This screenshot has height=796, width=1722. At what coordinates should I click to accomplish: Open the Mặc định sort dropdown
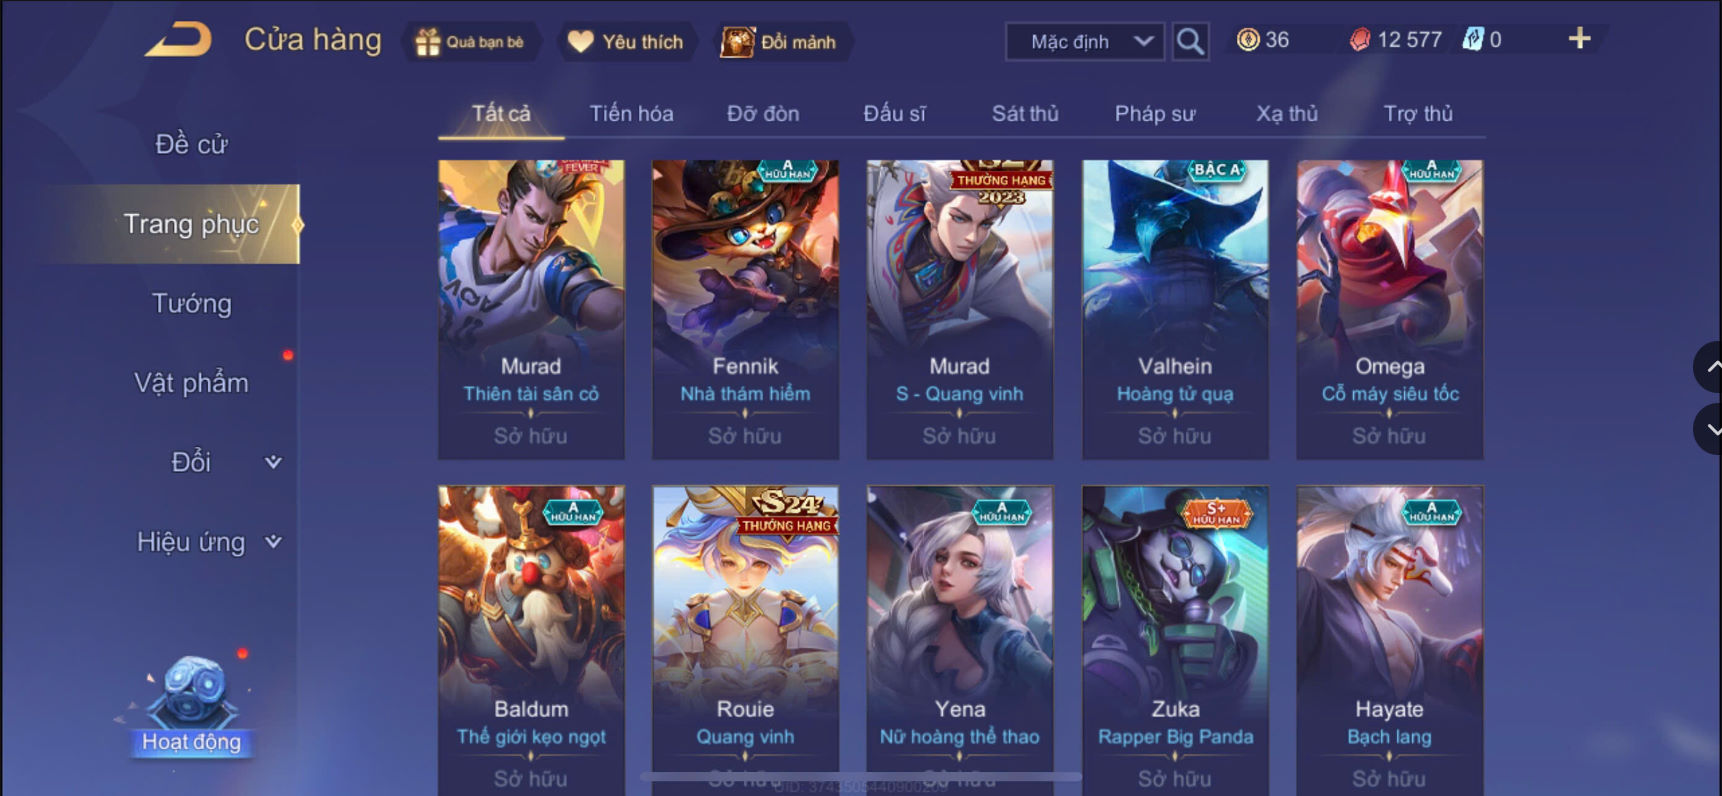pos(1085,42)
